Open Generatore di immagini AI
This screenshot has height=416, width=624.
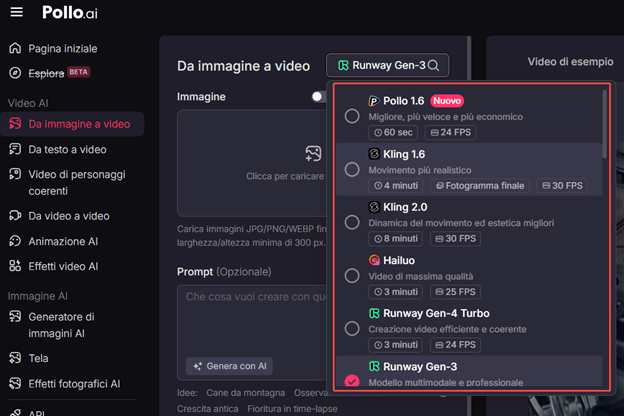pos(61,325)
